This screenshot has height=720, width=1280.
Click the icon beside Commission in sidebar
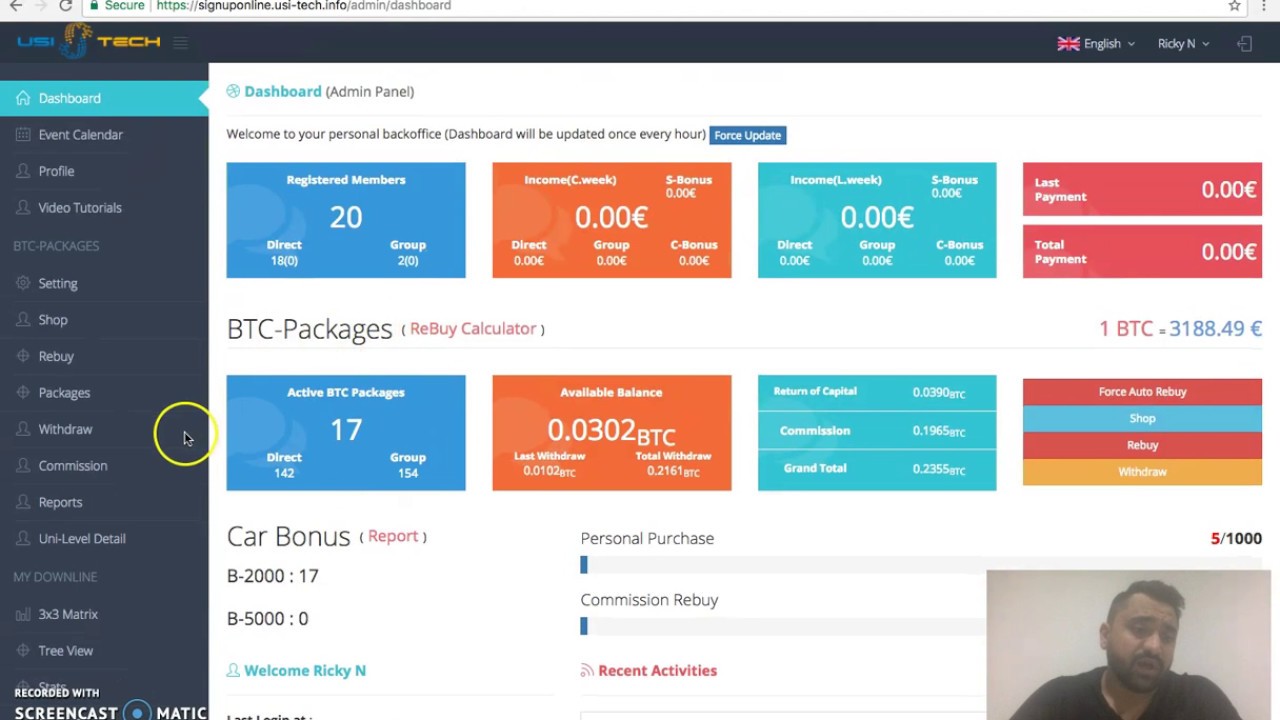click(23, 466)
